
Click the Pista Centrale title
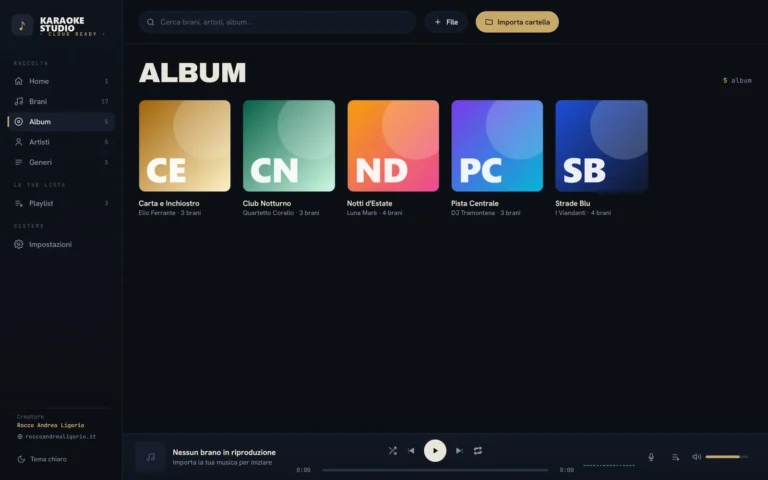(475, 203)
